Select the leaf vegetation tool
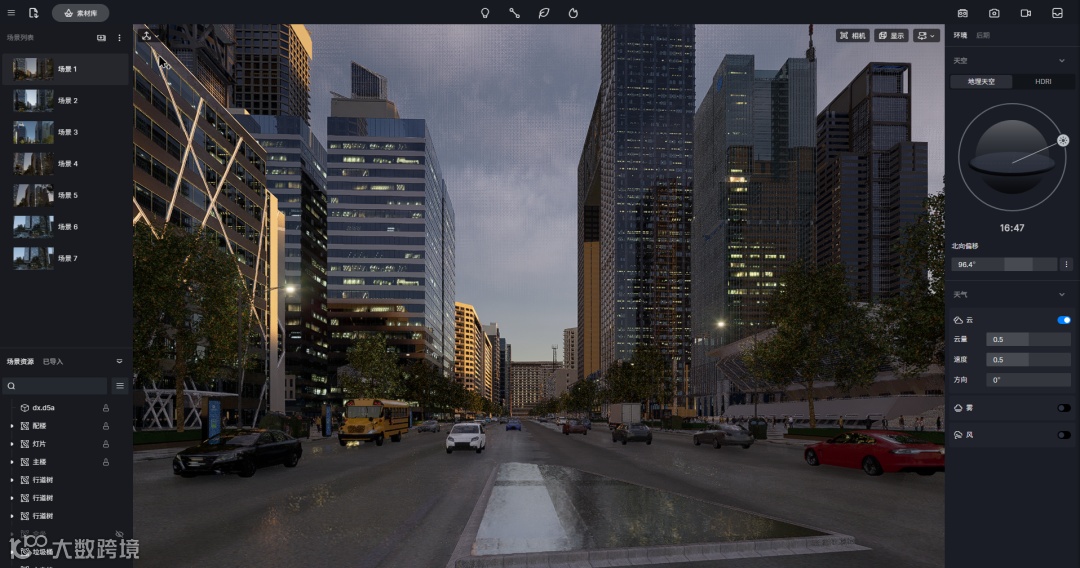1080x568 pixels. click(x=543, y=13)
